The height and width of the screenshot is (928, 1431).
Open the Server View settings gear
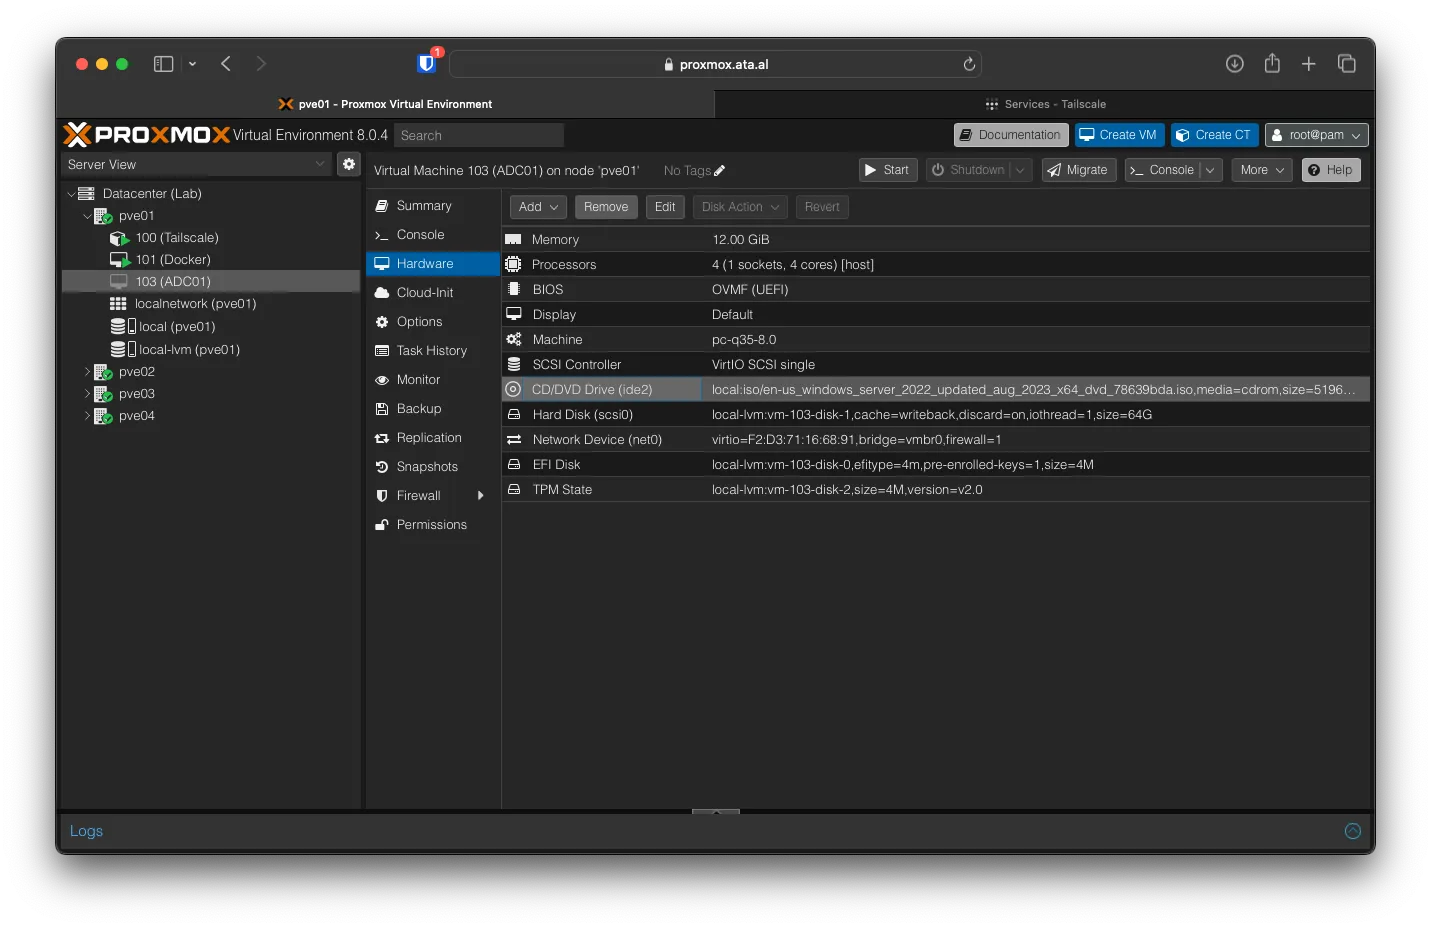(x=349, y=164)
